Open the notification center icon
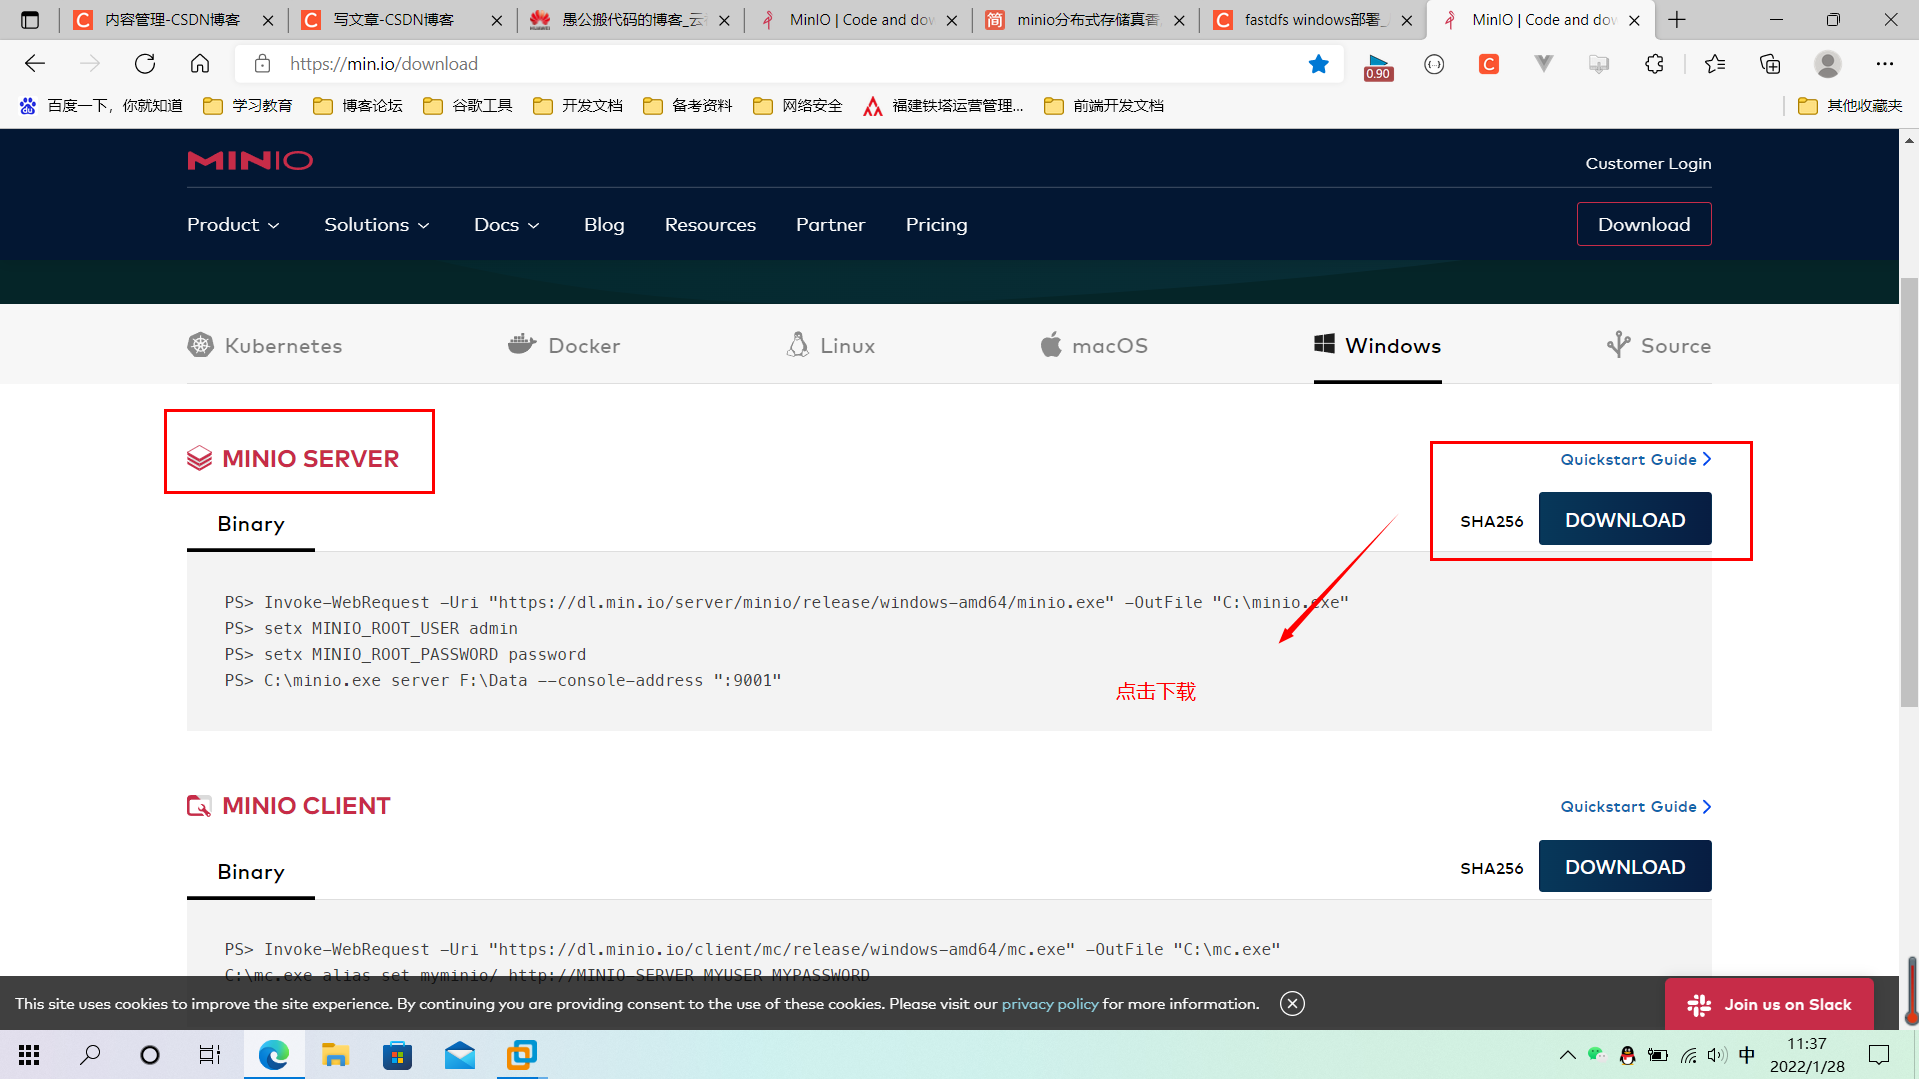 (x=1879, y=1055)
